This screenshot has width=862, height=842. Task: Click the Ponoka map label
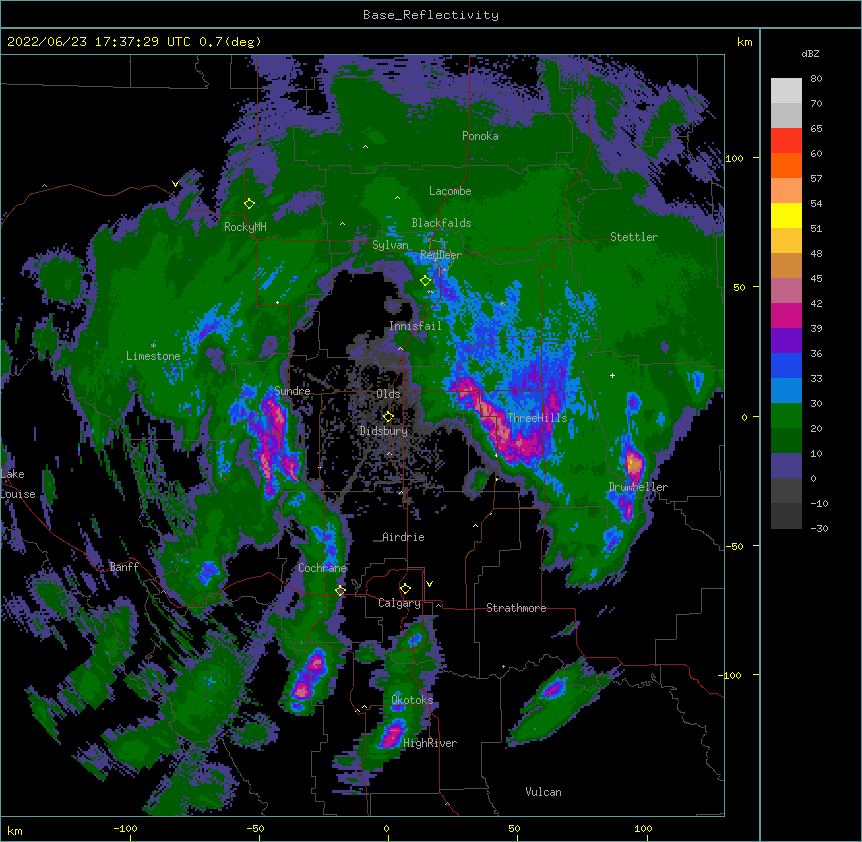pyautogui.click(x=480, y=136)
